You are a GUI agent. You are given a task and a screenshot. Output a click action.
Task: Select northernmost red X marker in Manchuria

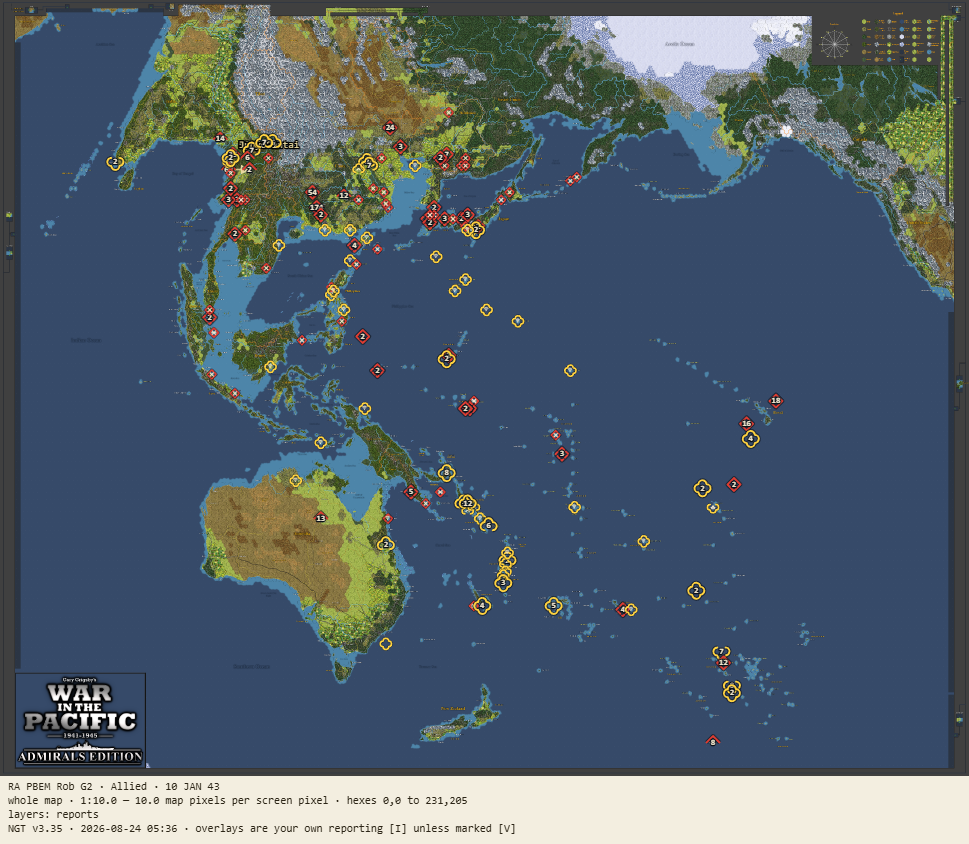[449, 112]
